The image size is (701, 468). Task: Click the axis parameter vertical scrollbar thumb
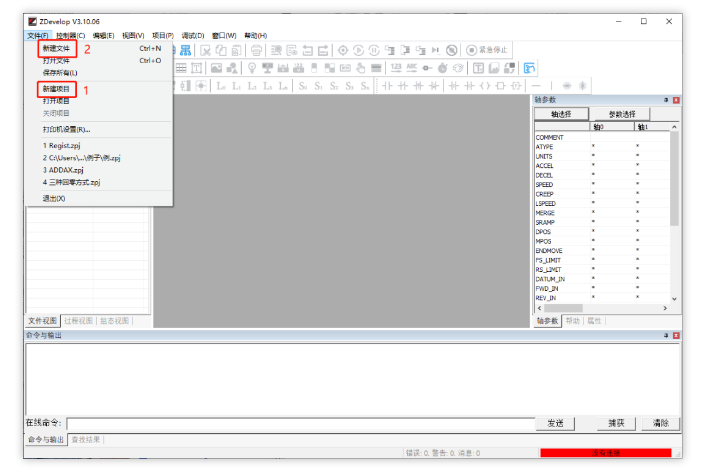pyautogui.click(x=674, y=179)
